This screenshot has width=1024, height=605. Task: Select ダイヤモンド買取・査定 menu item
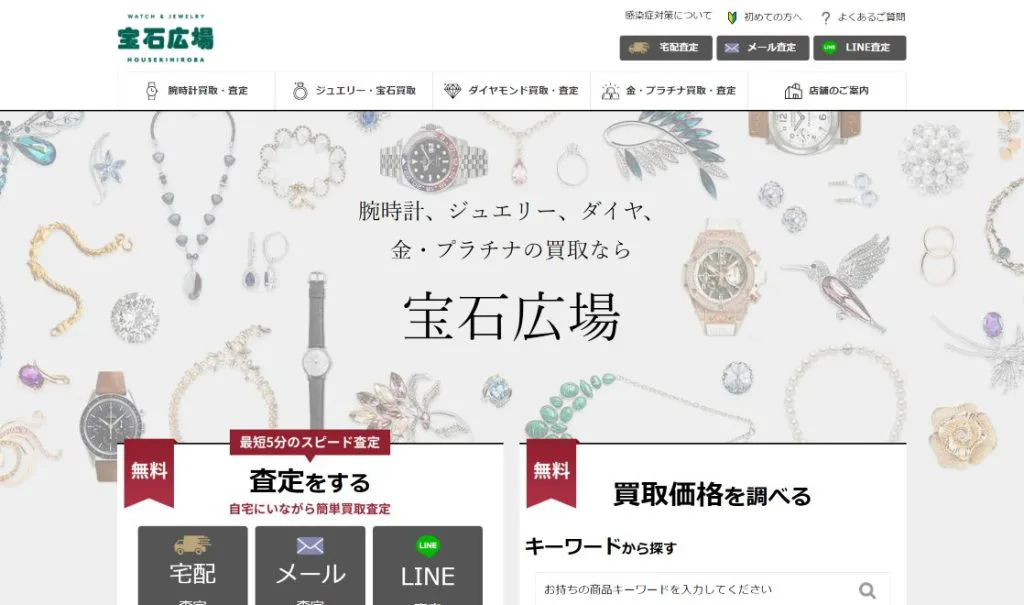[x=511, y=91]
